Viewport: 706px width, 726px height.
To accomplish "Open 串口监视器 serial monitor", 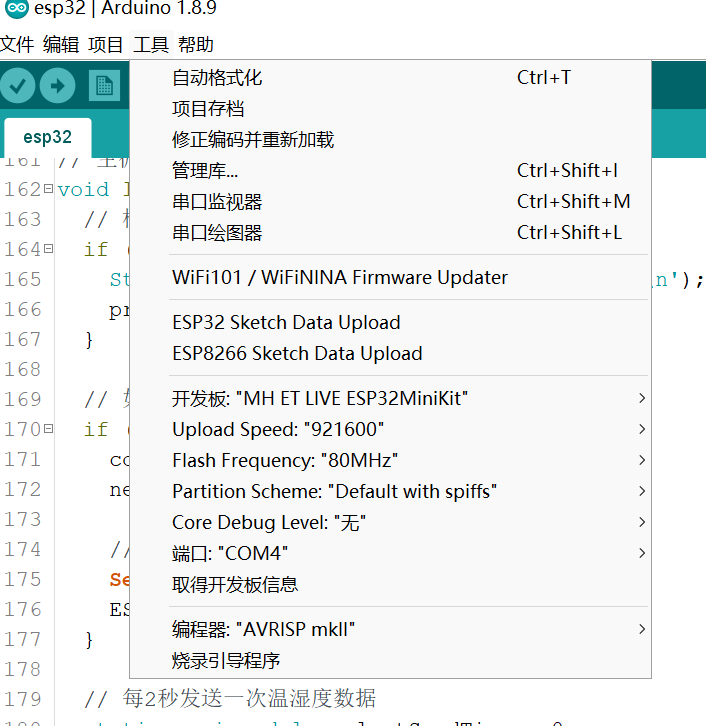I will pyautogui.click(x=390, y=202).
